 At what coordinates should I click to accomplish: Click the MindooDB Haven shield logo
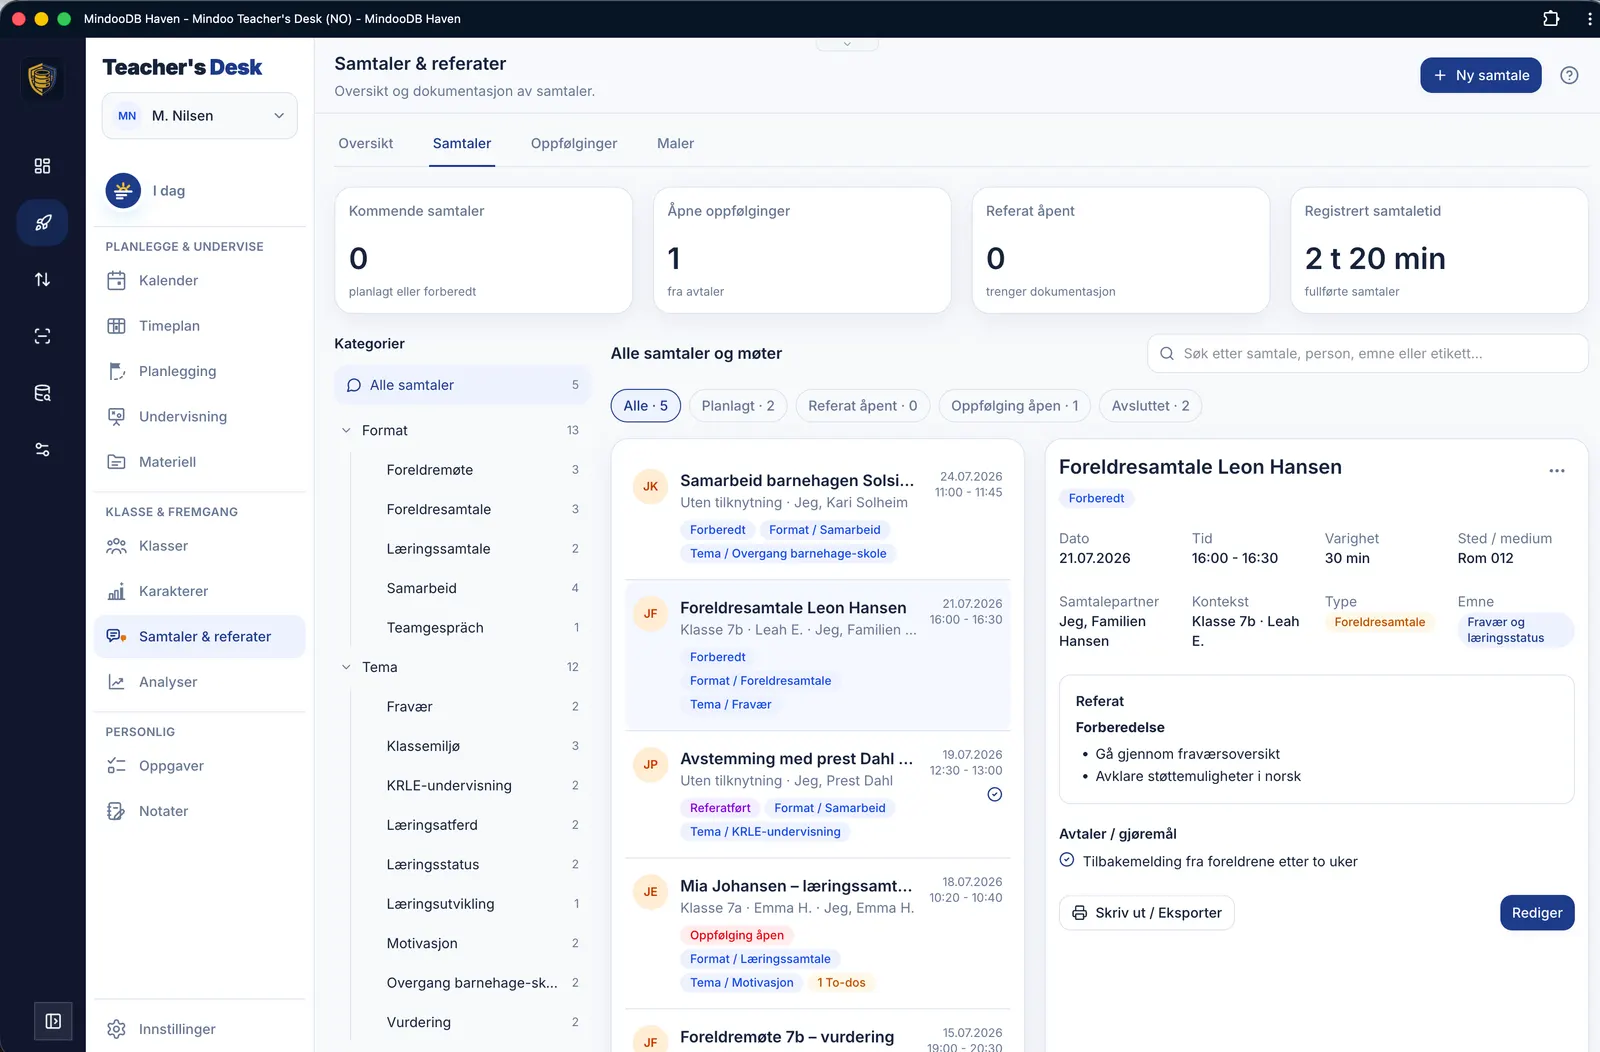(x=42, y=78)
